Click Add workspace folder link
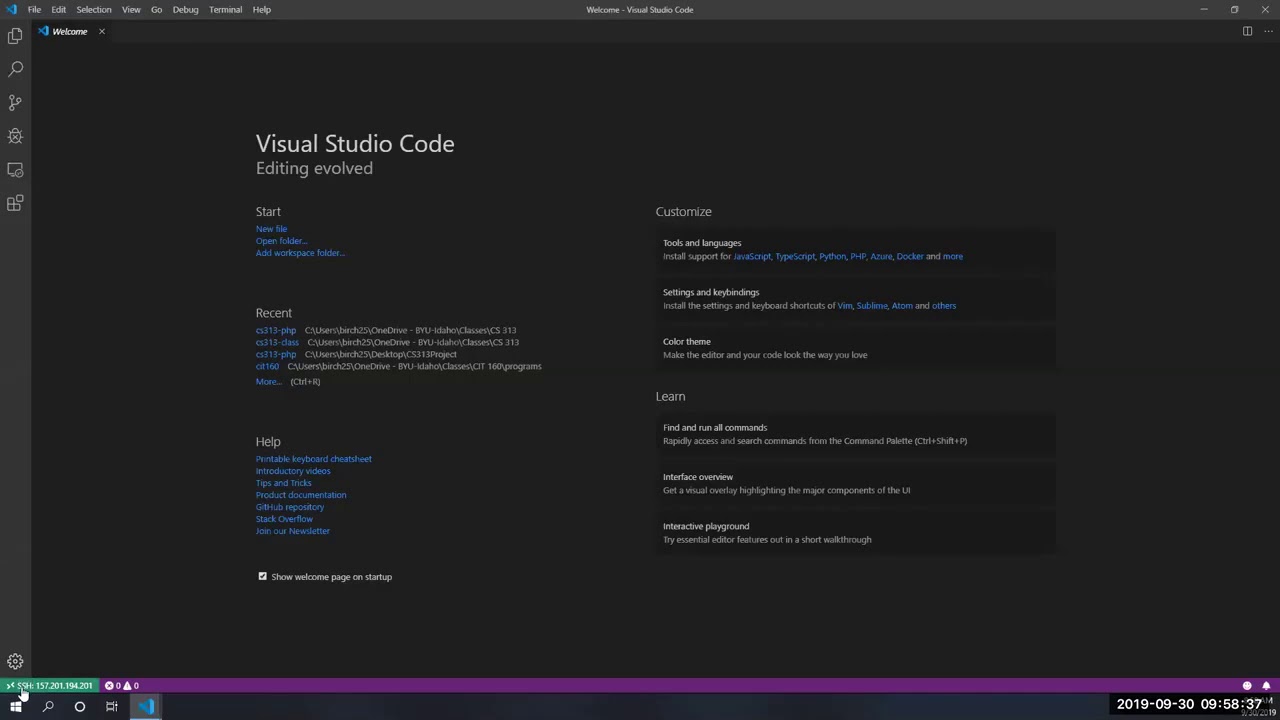The width and height of the screenshot is (1280, 720). click(x=300, y=253)
